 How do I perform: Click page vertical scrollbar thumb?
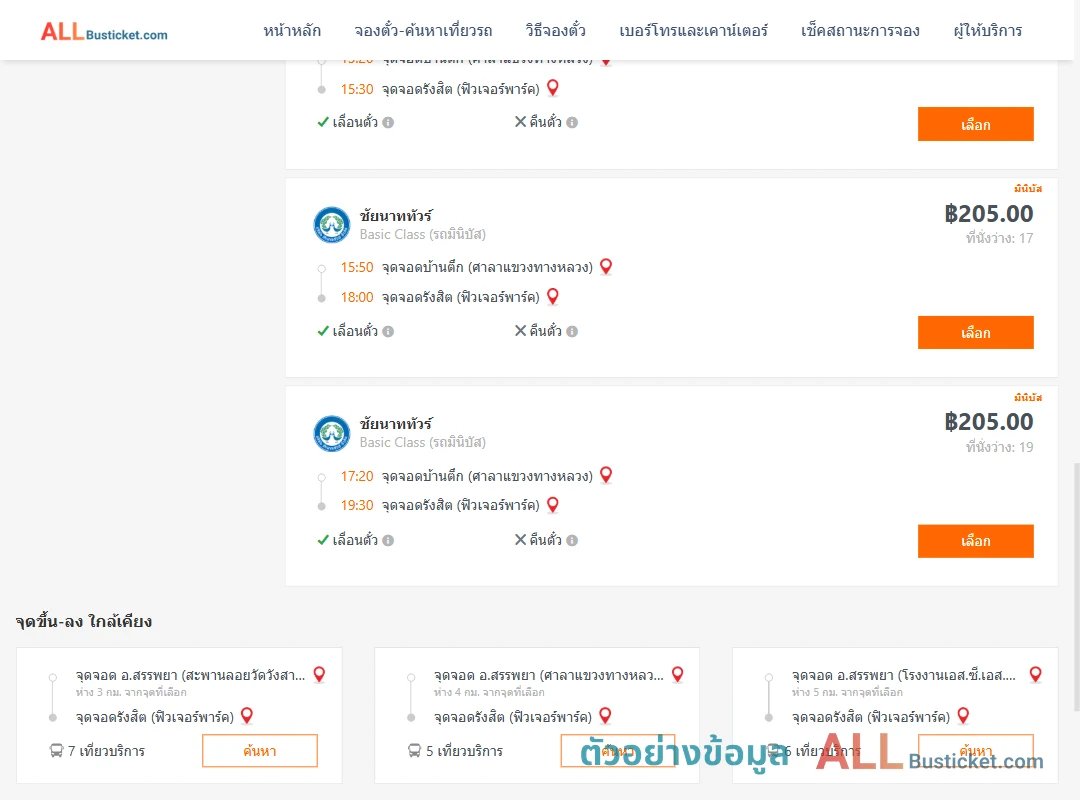(1077, 586)
